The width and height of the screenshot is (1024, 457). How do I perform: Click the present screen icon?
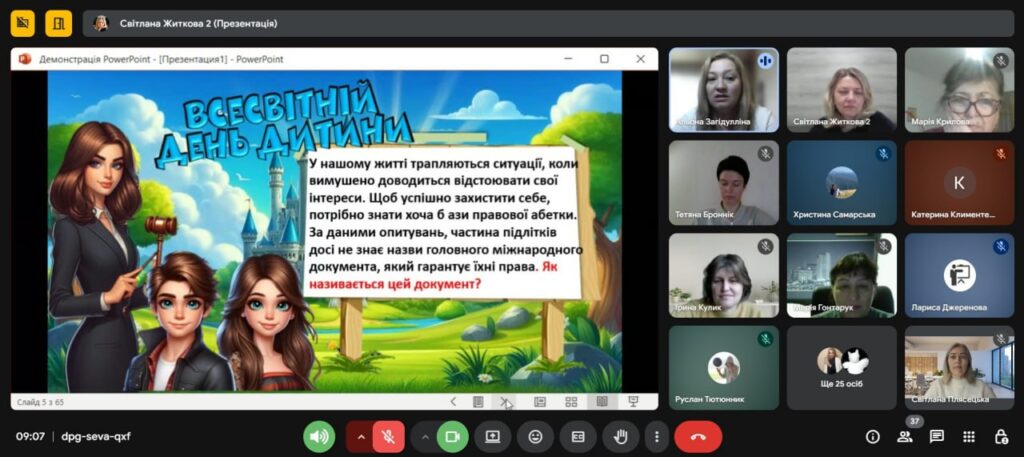coord(492,436)
